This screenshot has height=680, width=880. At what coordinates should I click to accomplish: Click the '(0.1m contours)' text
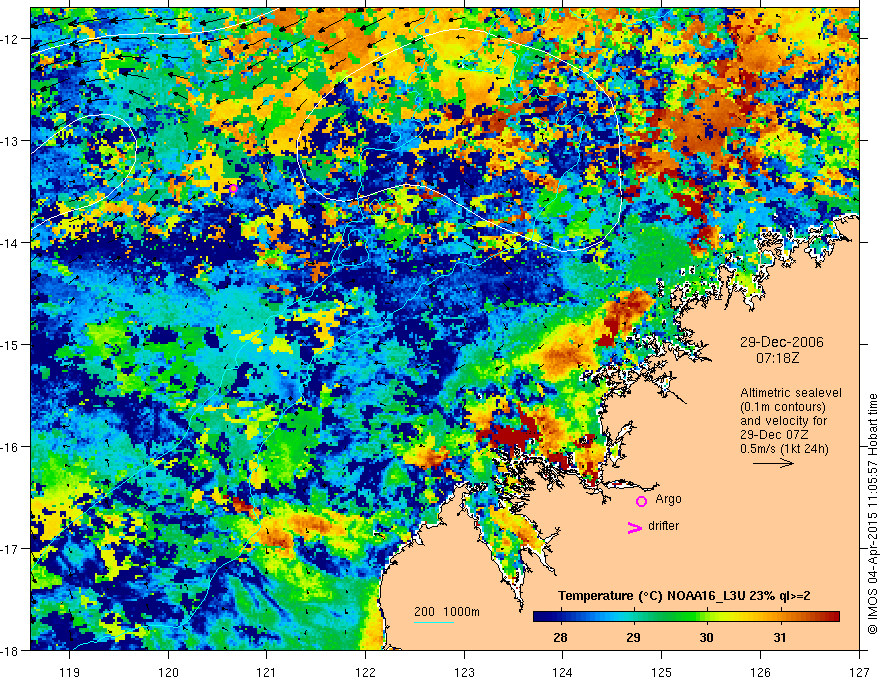783,407
